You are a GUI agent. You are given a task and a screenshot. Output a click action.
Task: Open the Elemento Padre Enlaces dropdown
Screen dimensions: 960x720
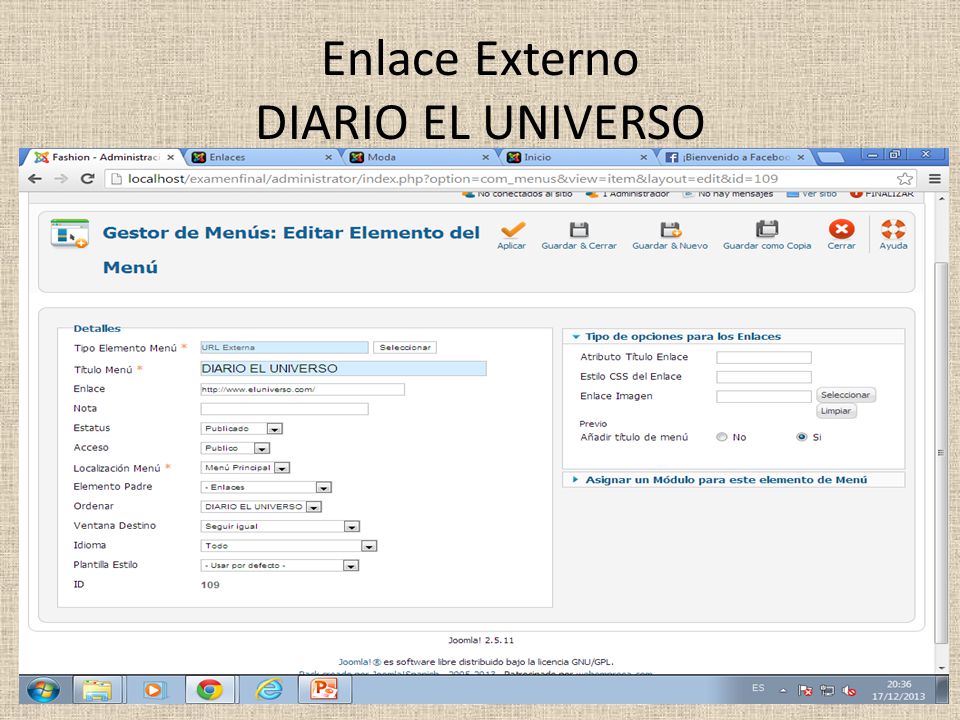(266, 487)
